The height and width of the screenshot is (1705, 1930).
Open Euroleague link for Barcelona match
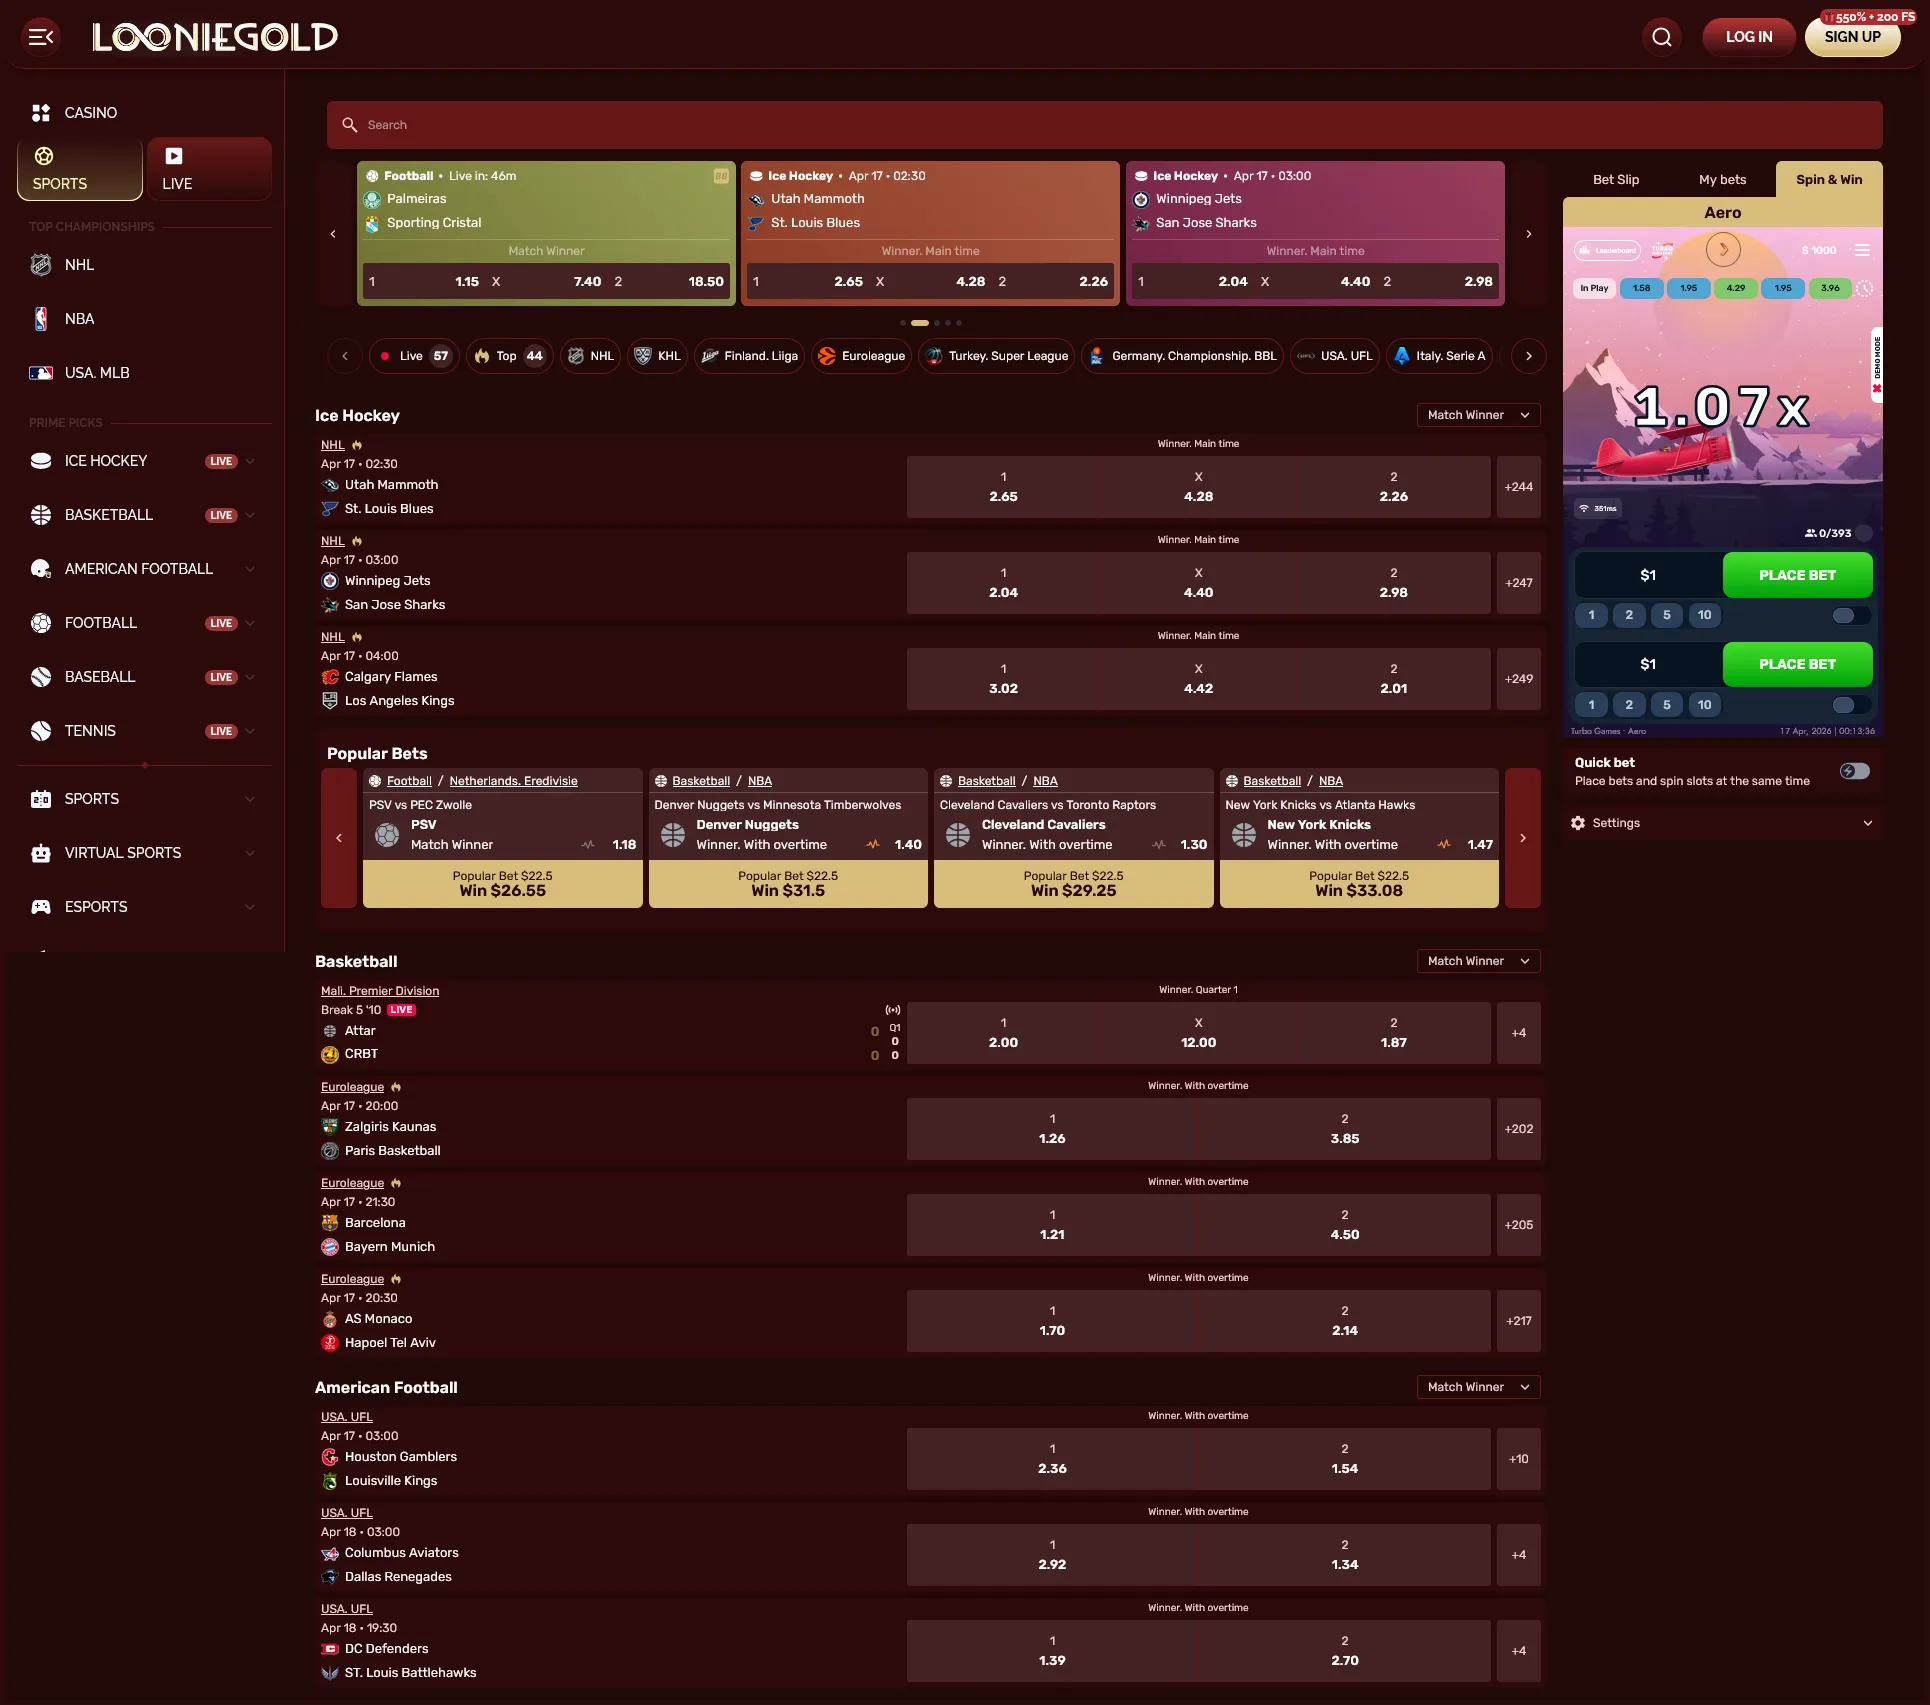352,1183
